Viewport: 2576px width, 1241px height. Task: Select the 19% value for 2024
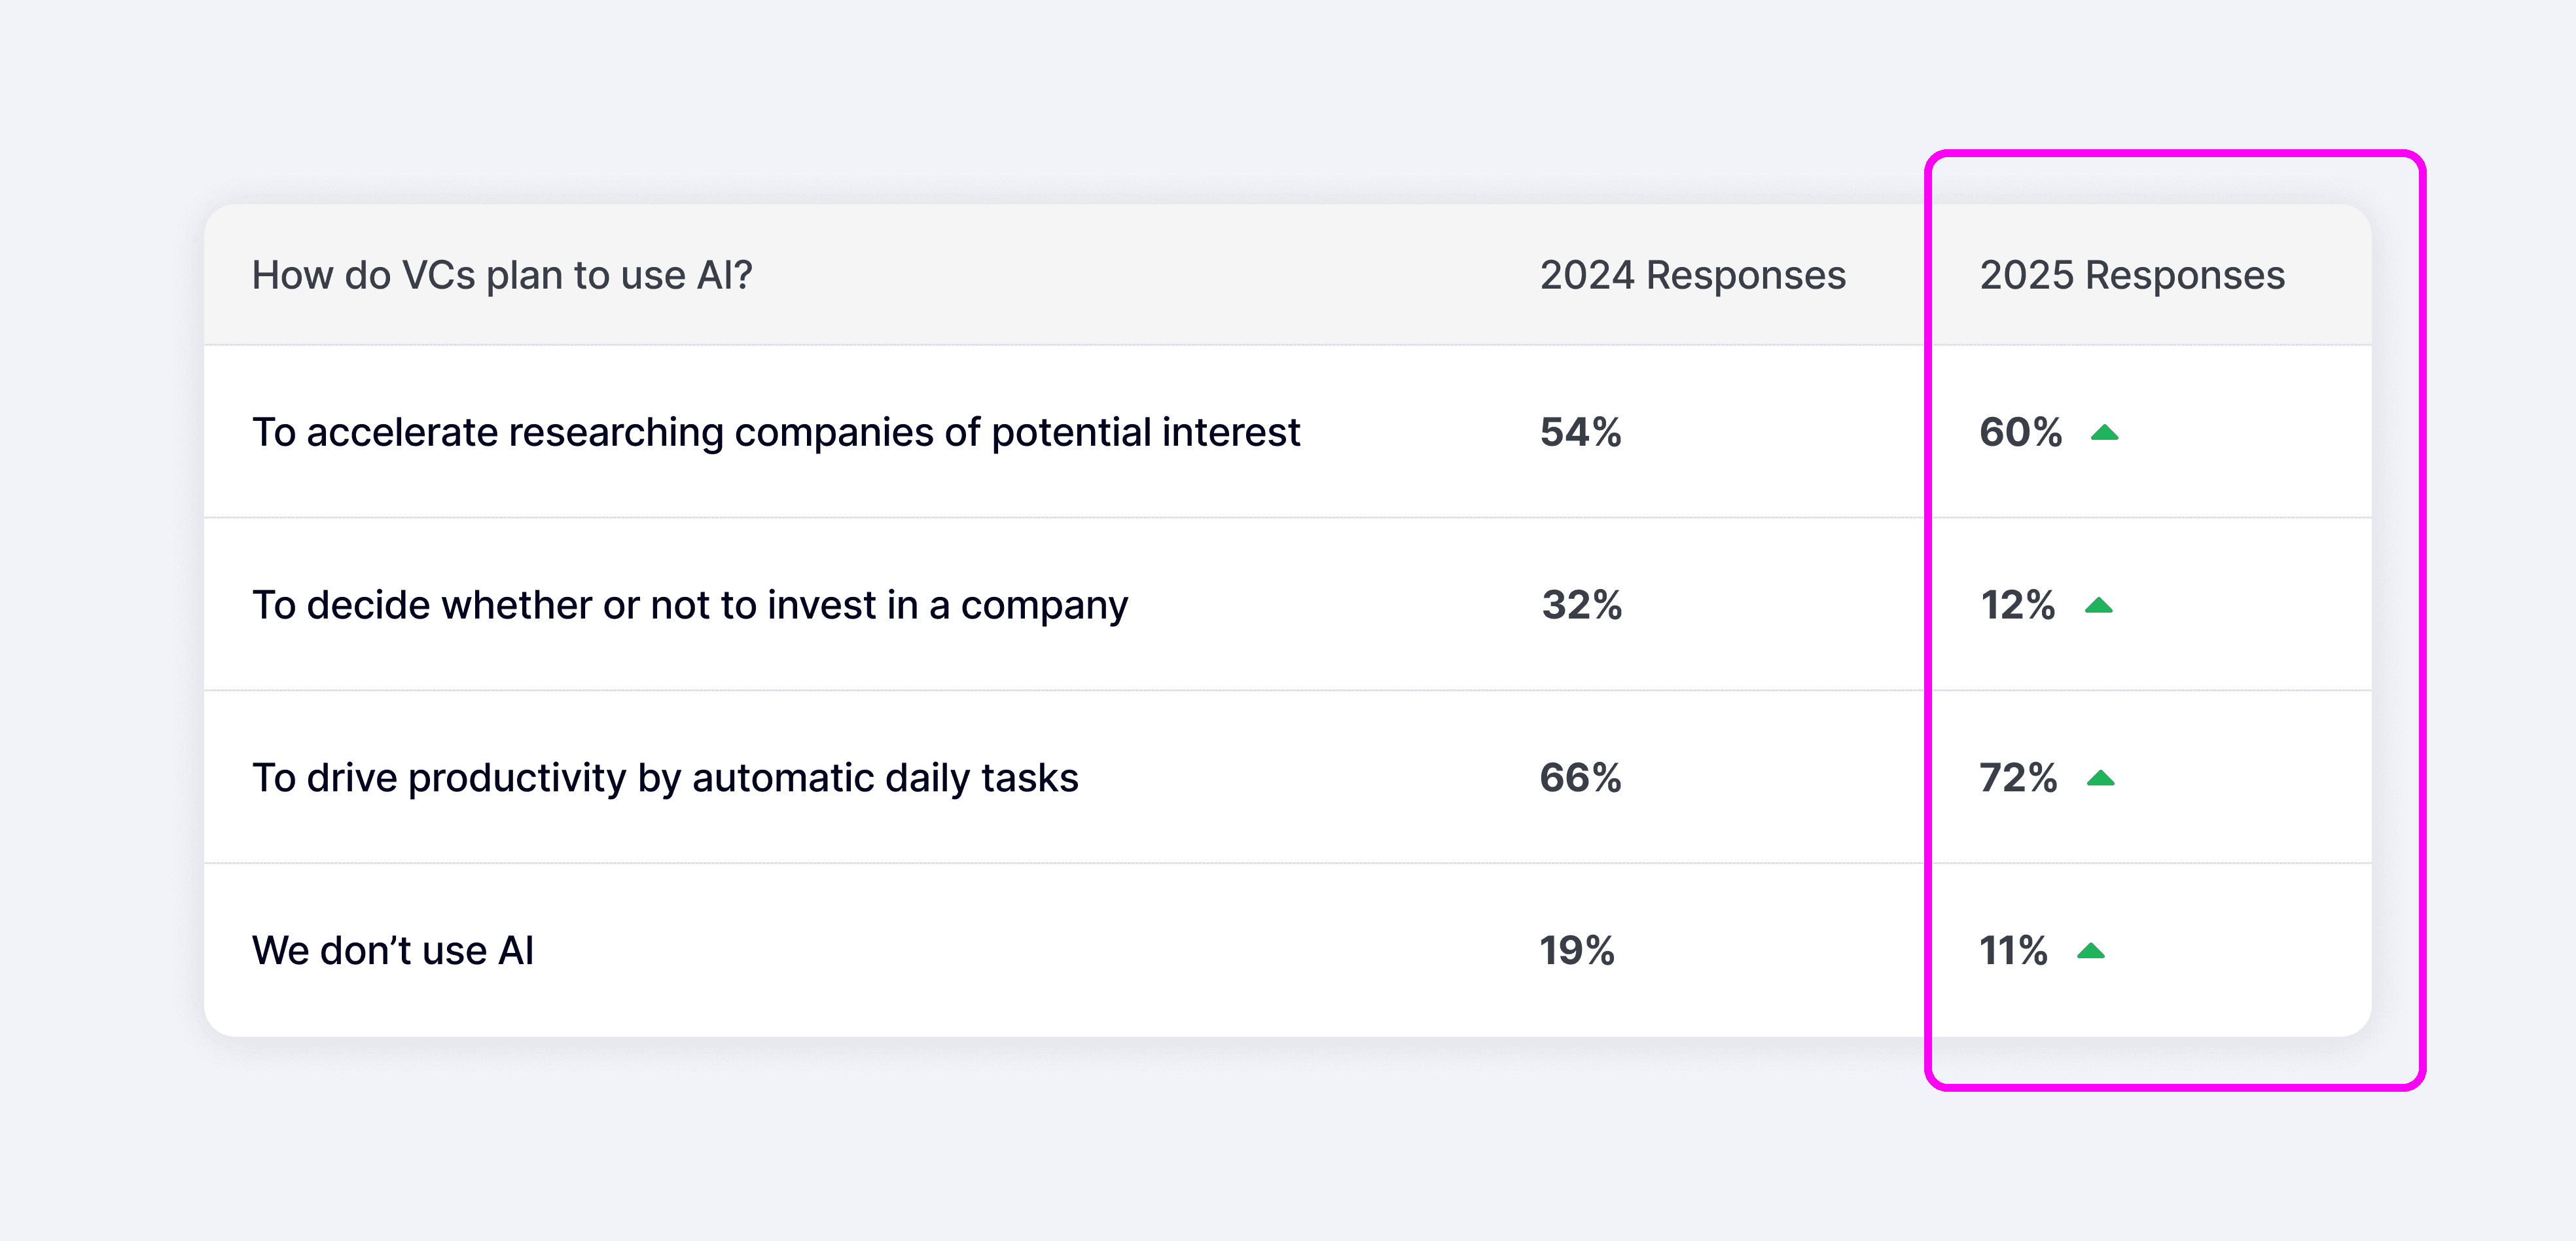click(x=1576, y=950)
